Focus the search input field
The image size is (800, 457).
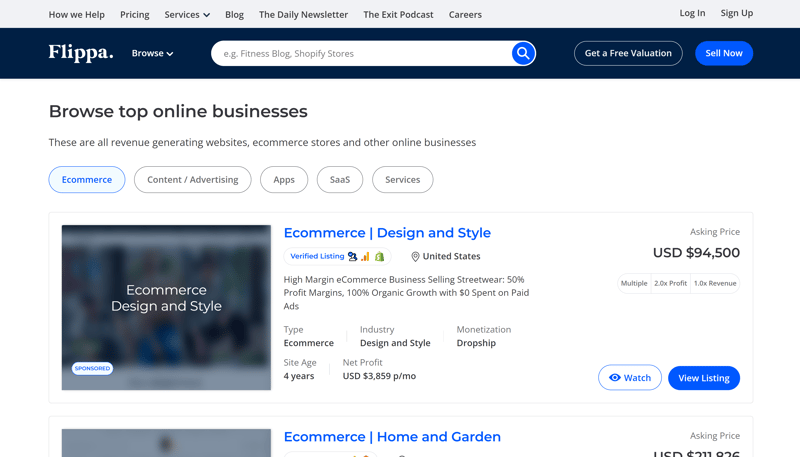click(360, 53)
